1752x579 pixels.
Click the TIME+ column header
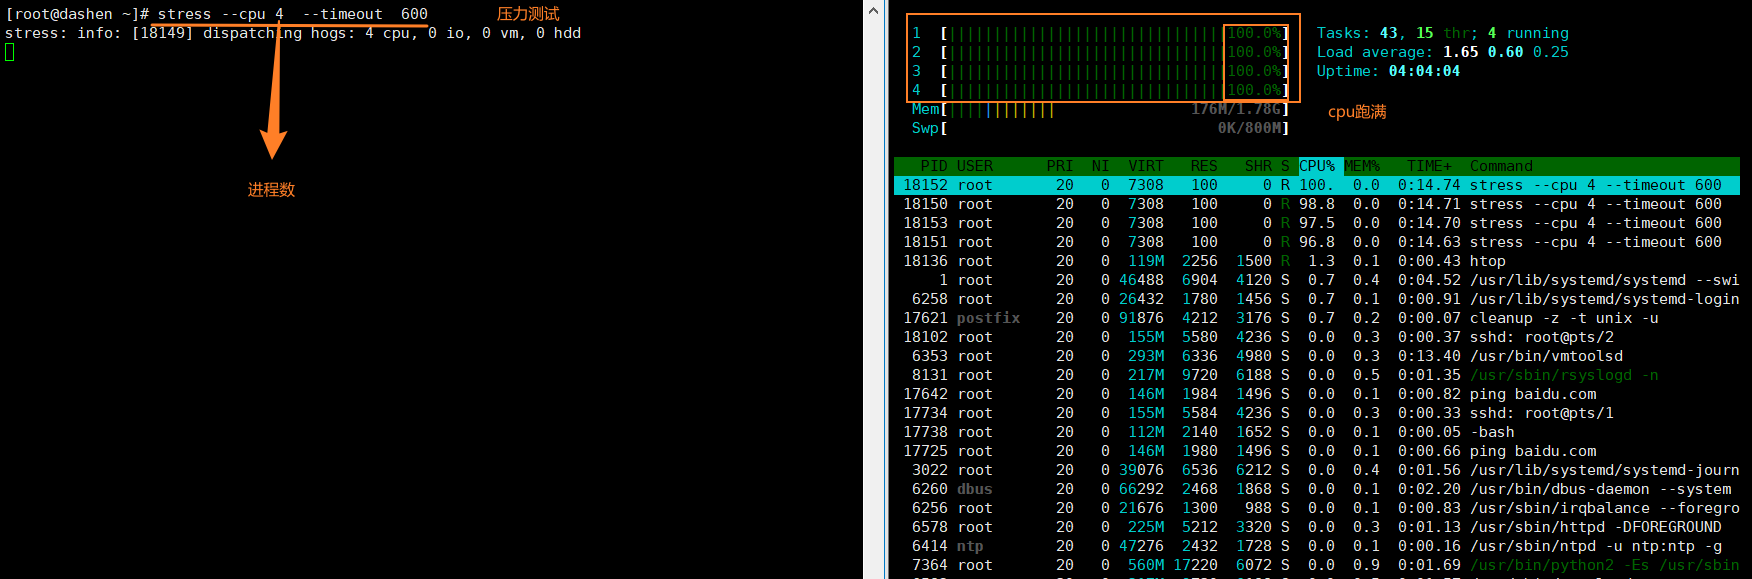pyautogui.click(x=1429, y=166)
